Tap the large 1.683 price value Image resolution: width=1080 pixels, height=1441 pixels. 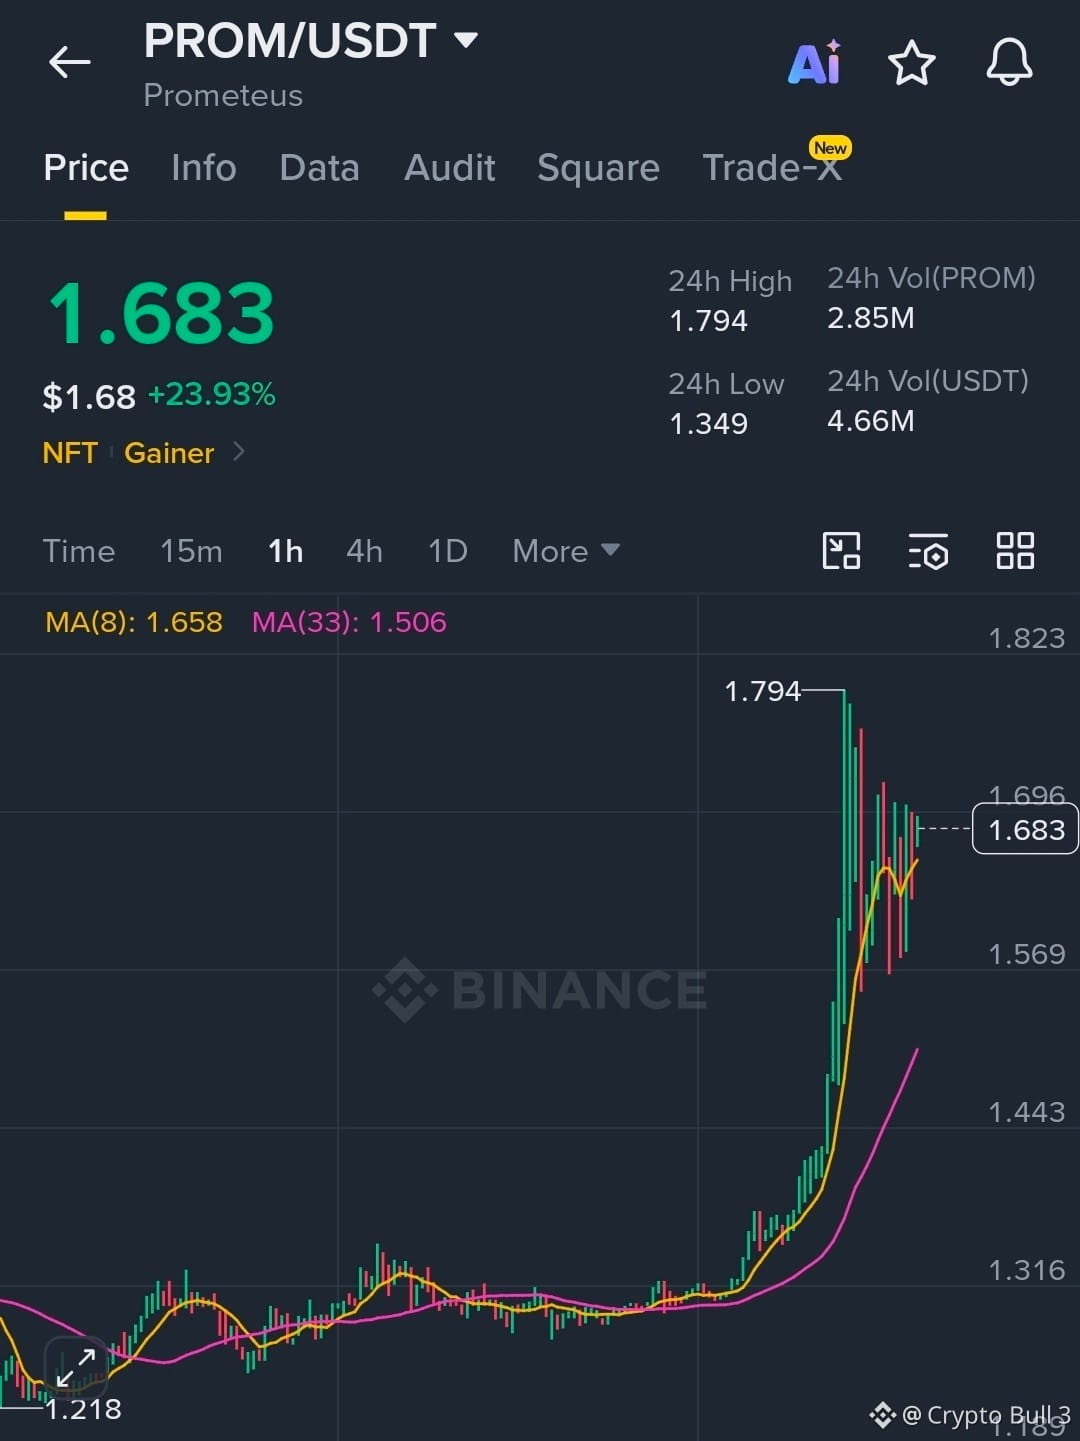click(x=161, y=313)
